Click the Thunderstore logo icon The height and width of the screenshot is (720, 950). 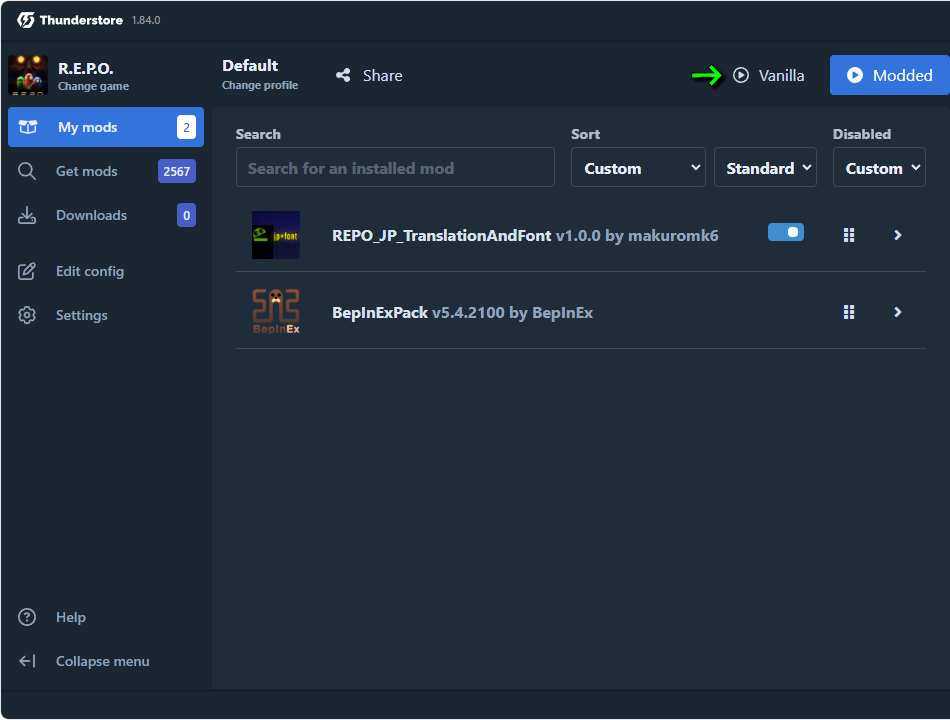tap(26, 20)
